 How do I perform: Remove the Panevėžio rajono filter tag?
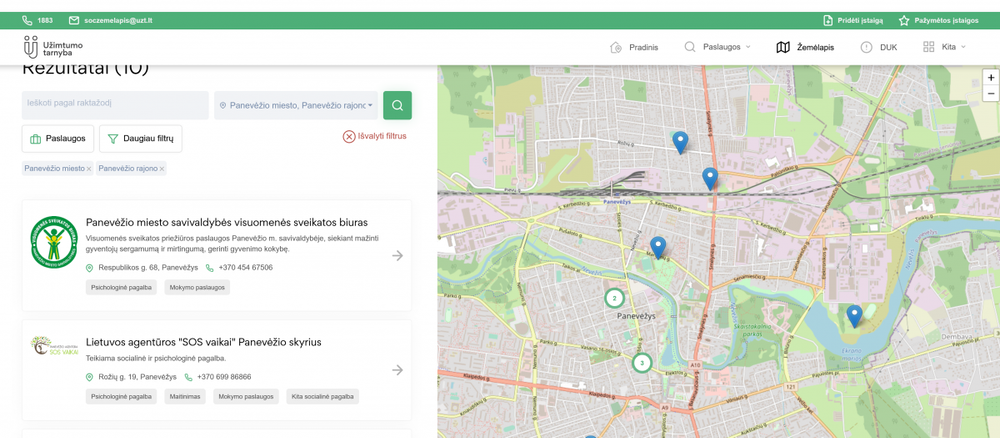pyautogui.click(x=162, y=169)
